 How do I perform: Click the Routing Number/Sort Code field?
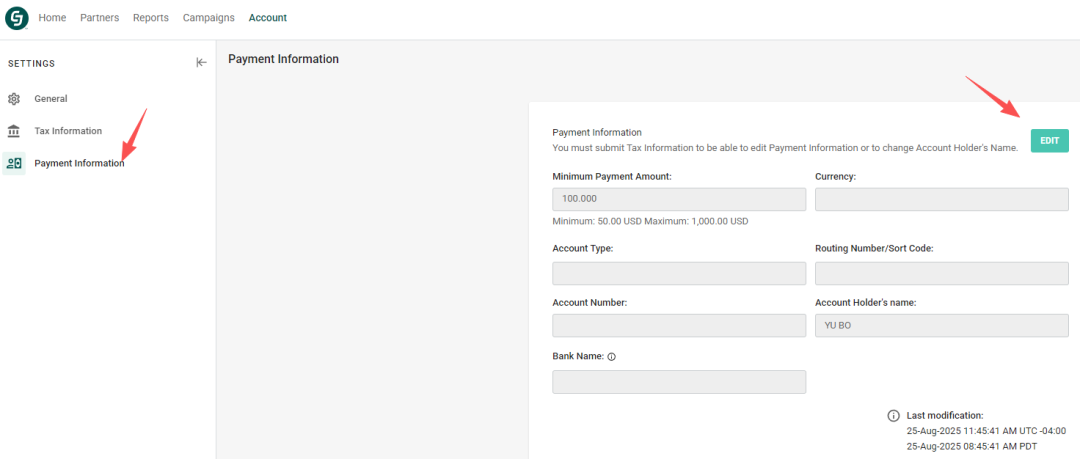point(941,273)
